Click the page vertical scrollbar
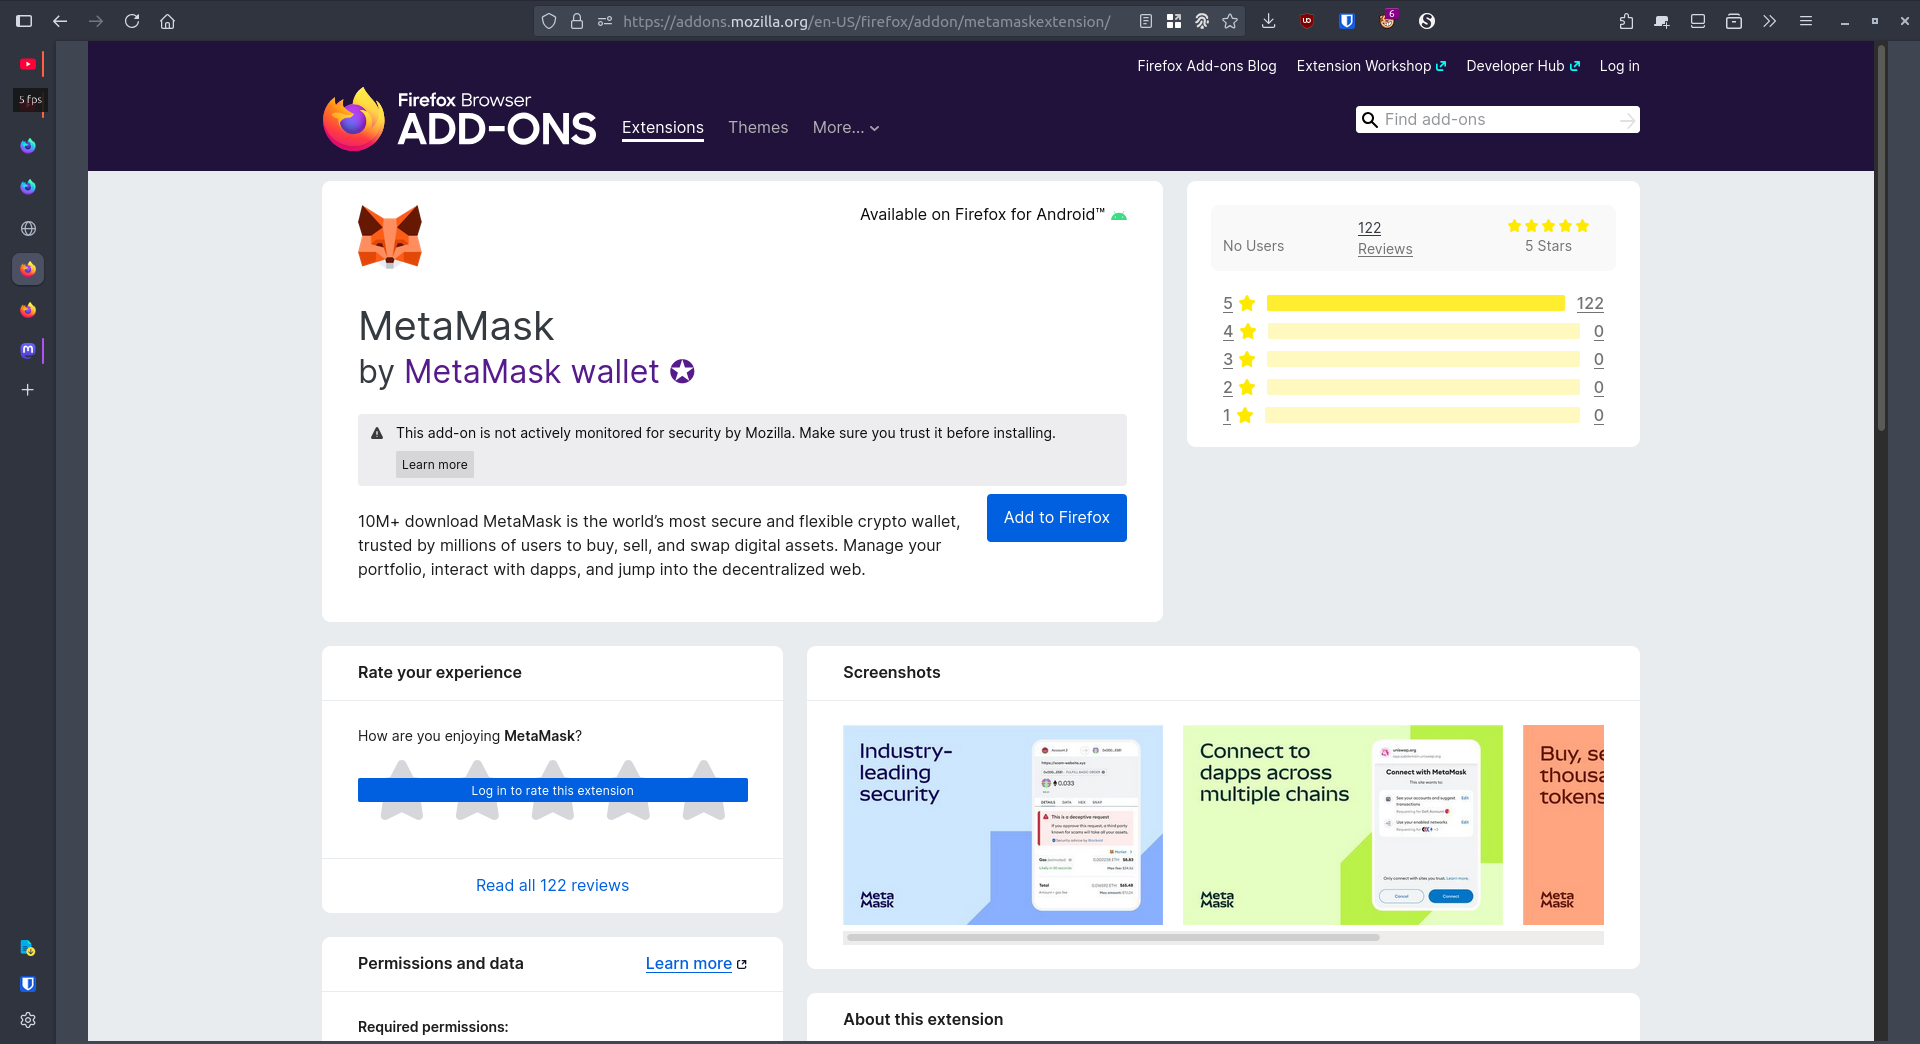This screenshot has width=1920, height=1044. click(x=1881, y=238)
